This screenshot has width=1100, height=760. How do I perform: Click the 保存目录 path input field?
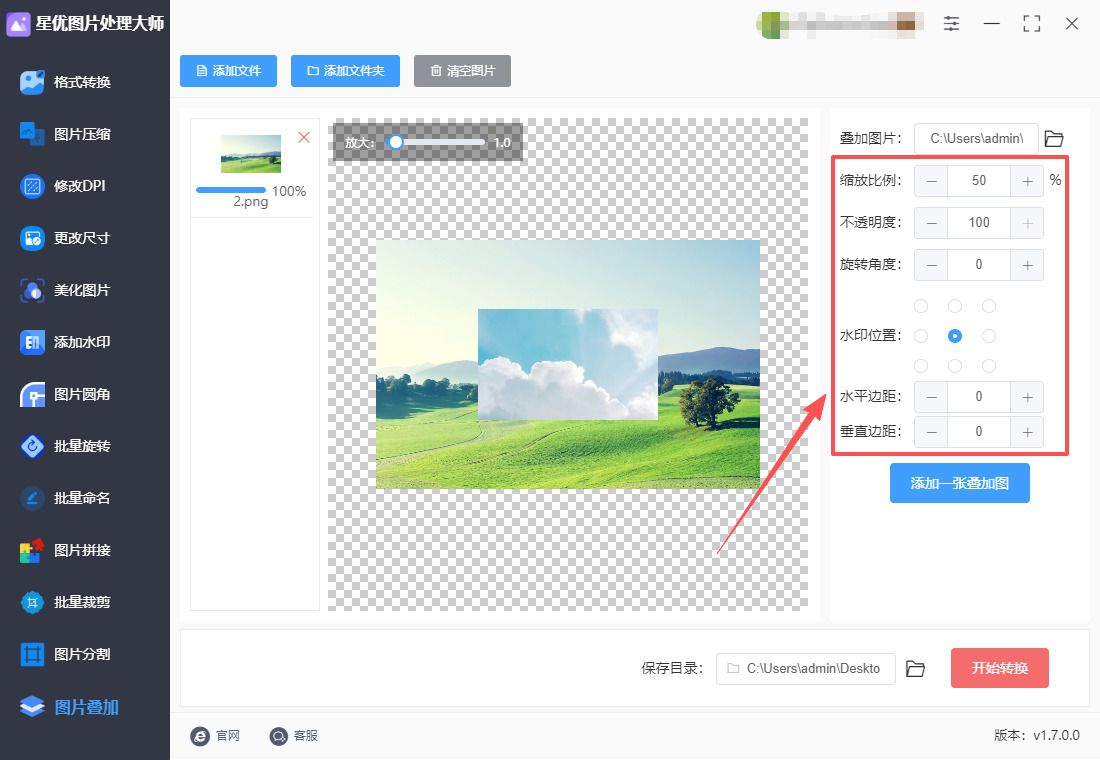tap(805, 668)
